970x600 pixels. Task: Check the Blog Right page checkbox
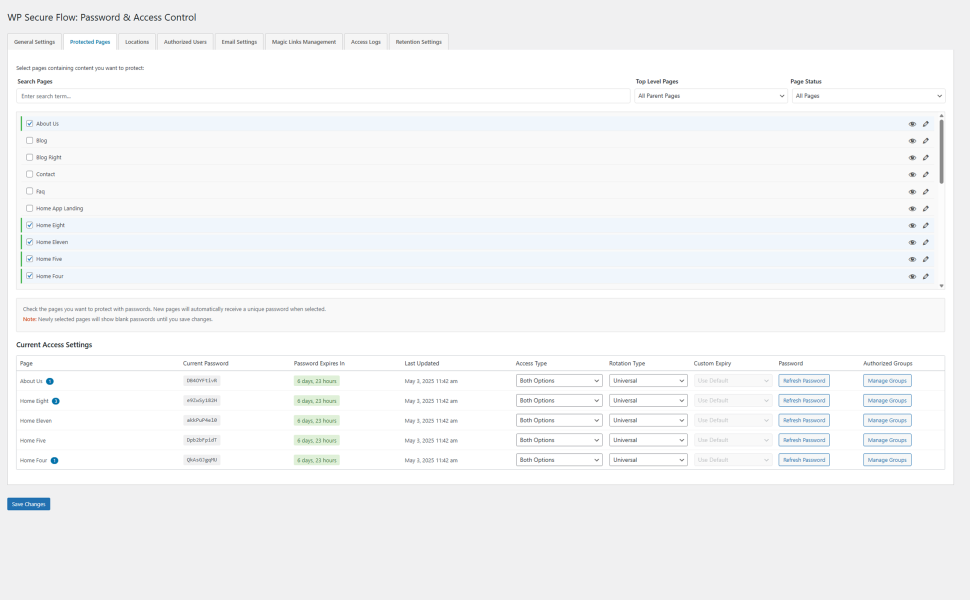(29, 157)
